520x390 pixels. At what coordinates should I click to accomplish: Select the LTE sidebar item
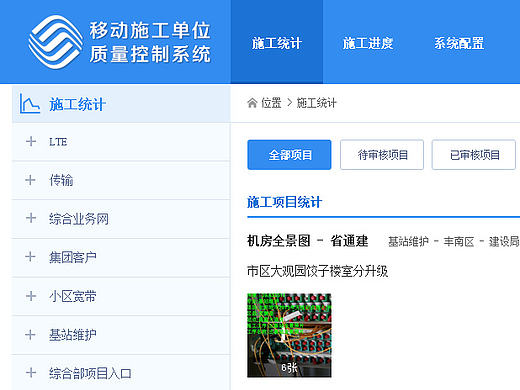pos(121,142)
